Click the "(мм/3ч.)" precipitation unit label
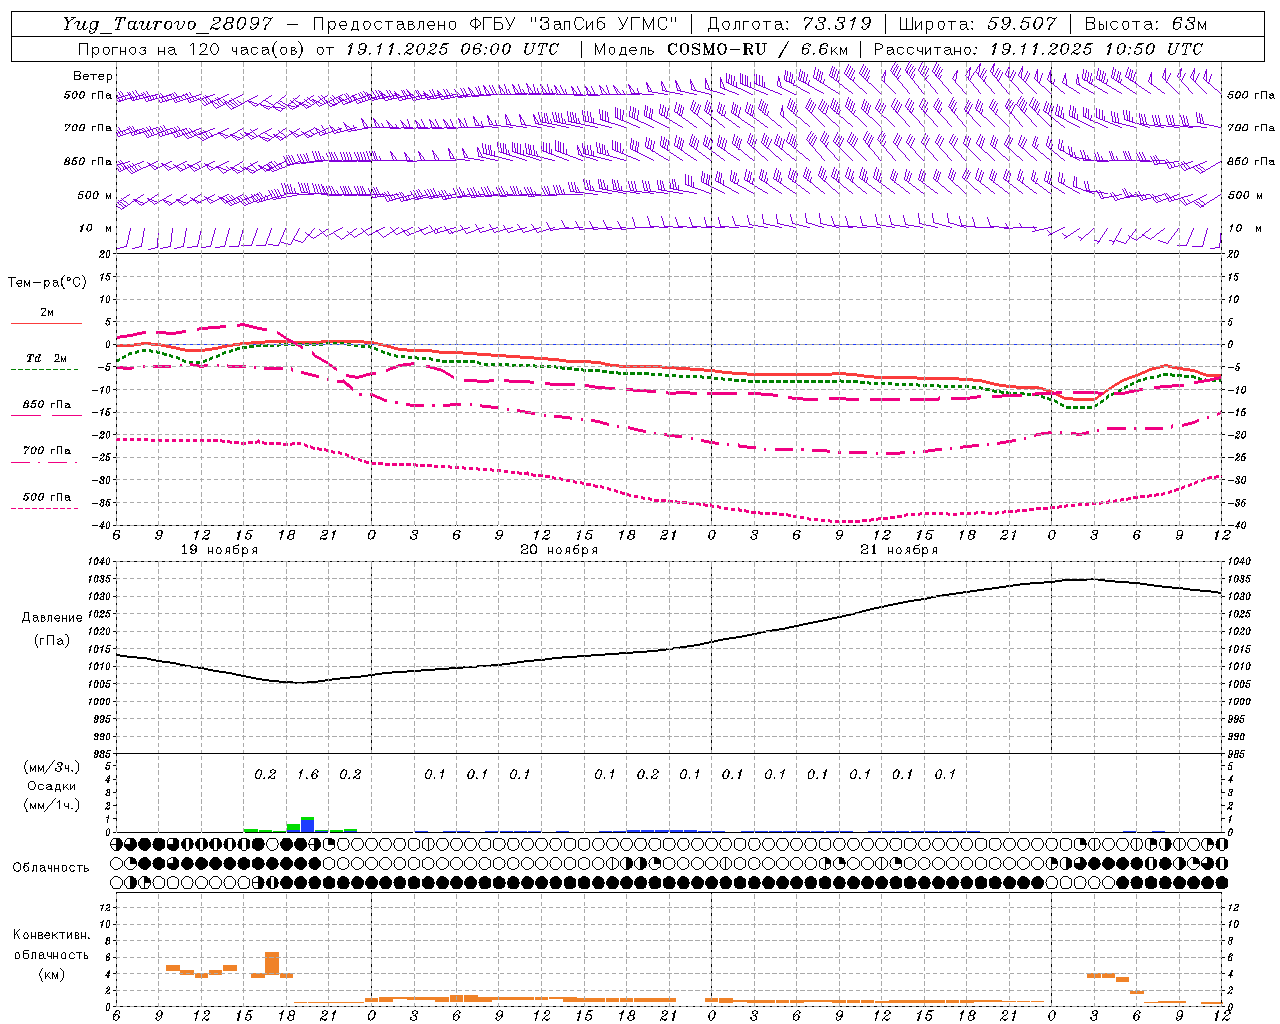Screen dimensions: 1280x1024 [x=53, y=767]
